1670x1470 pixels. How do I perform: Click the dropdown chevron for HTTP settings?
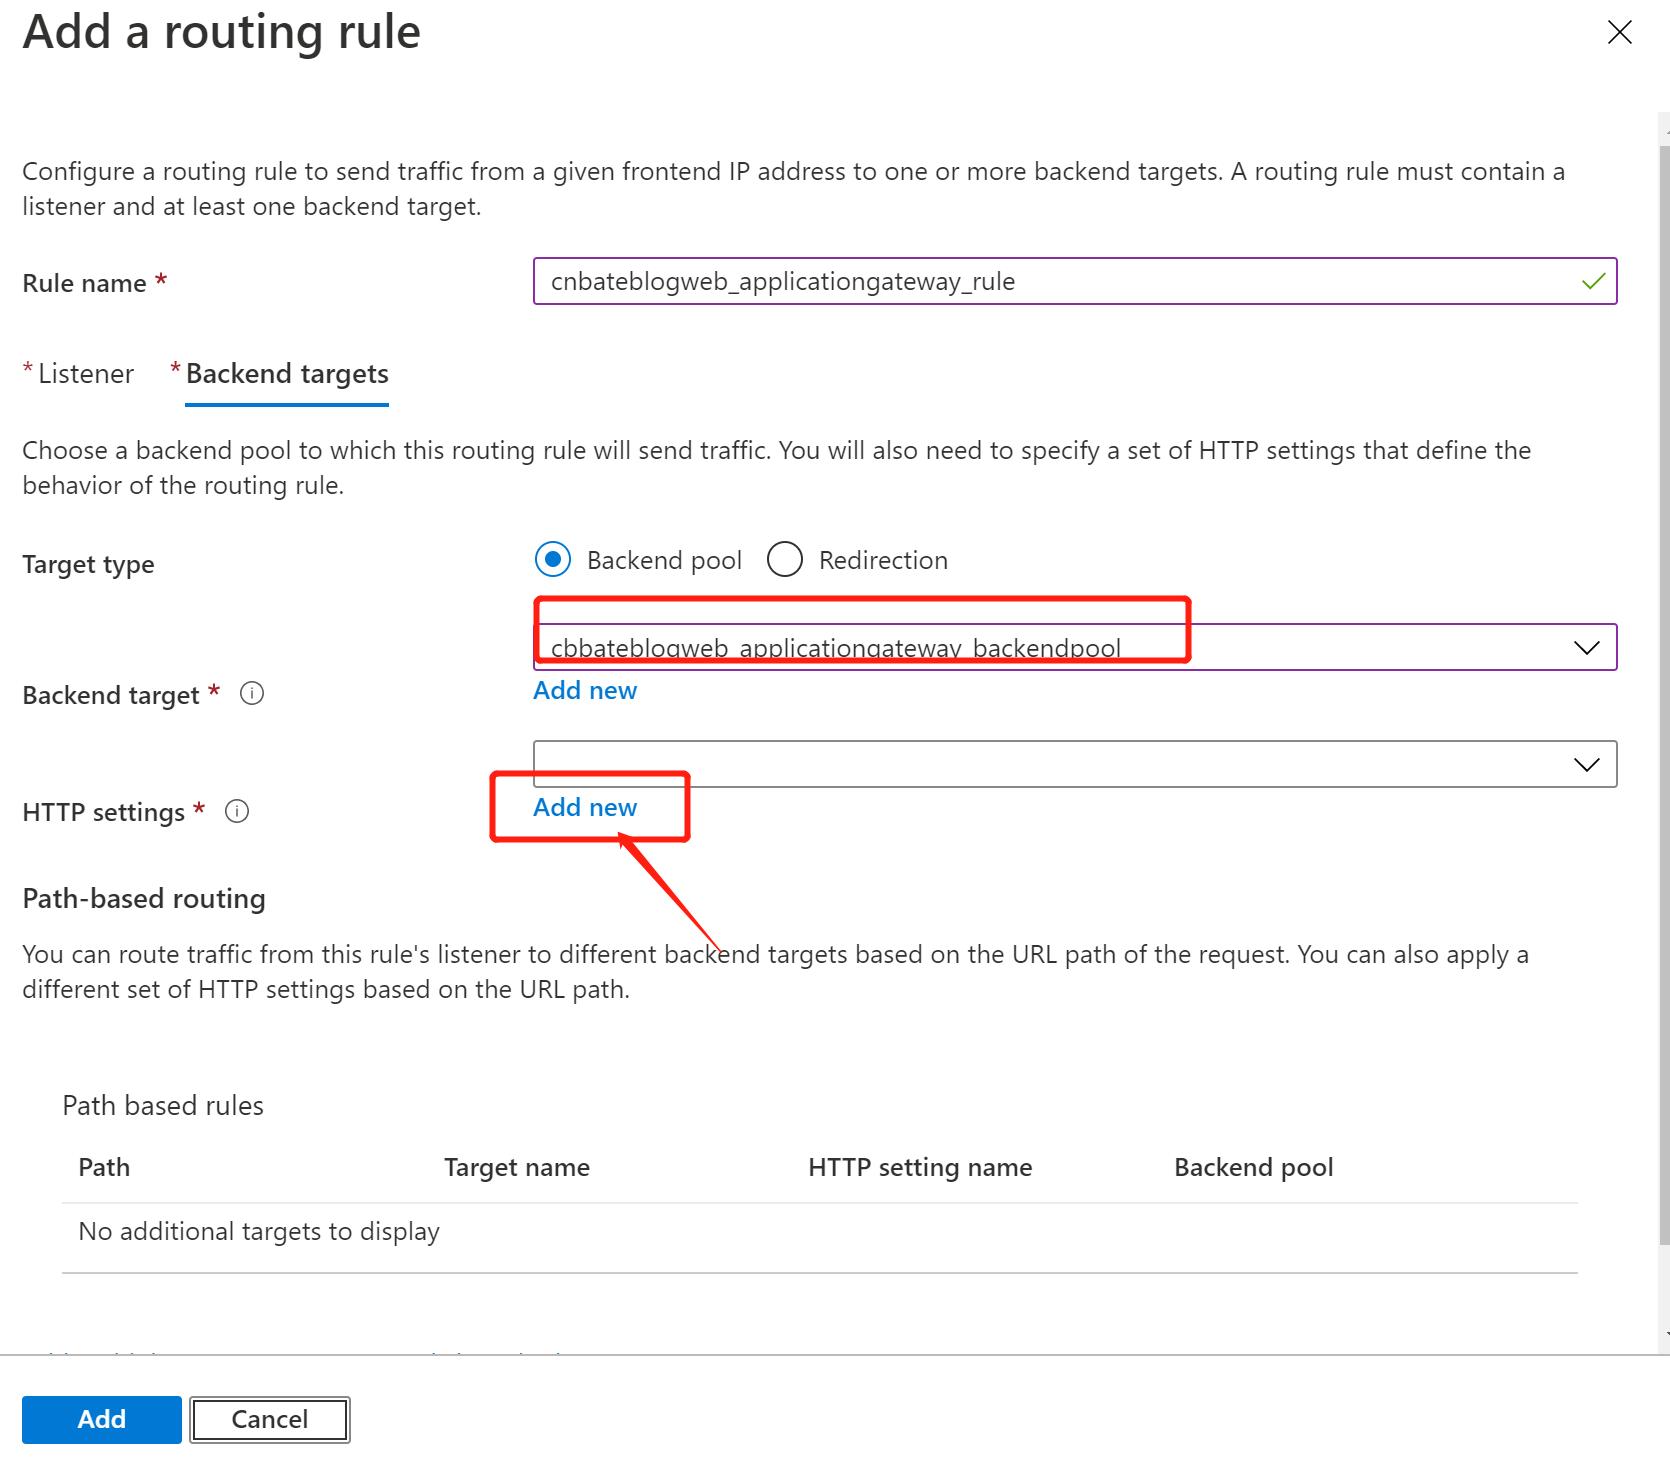point(1586,764)
